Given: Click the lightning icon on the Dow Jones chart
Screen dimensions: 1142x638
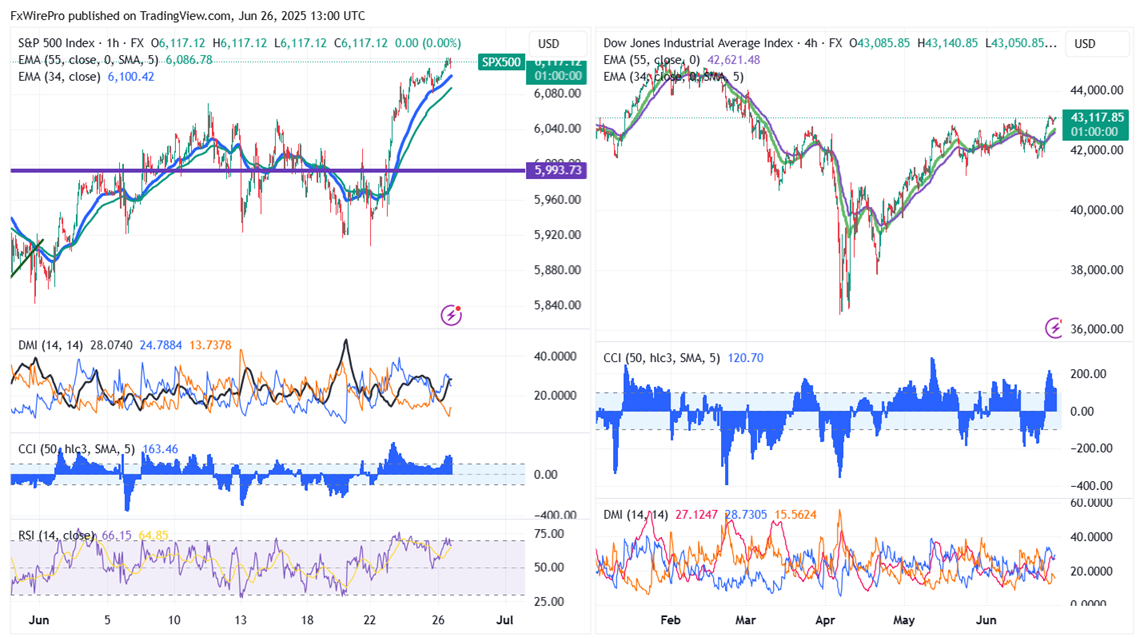Looking at the screenshot, I should (x=1054, y=328).
